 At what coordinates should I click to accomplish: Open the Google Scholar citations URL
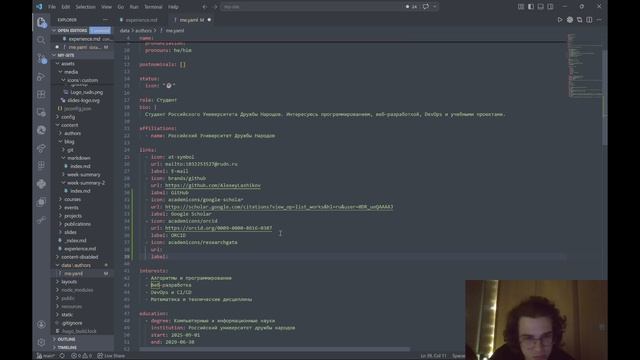pos(279,207)
